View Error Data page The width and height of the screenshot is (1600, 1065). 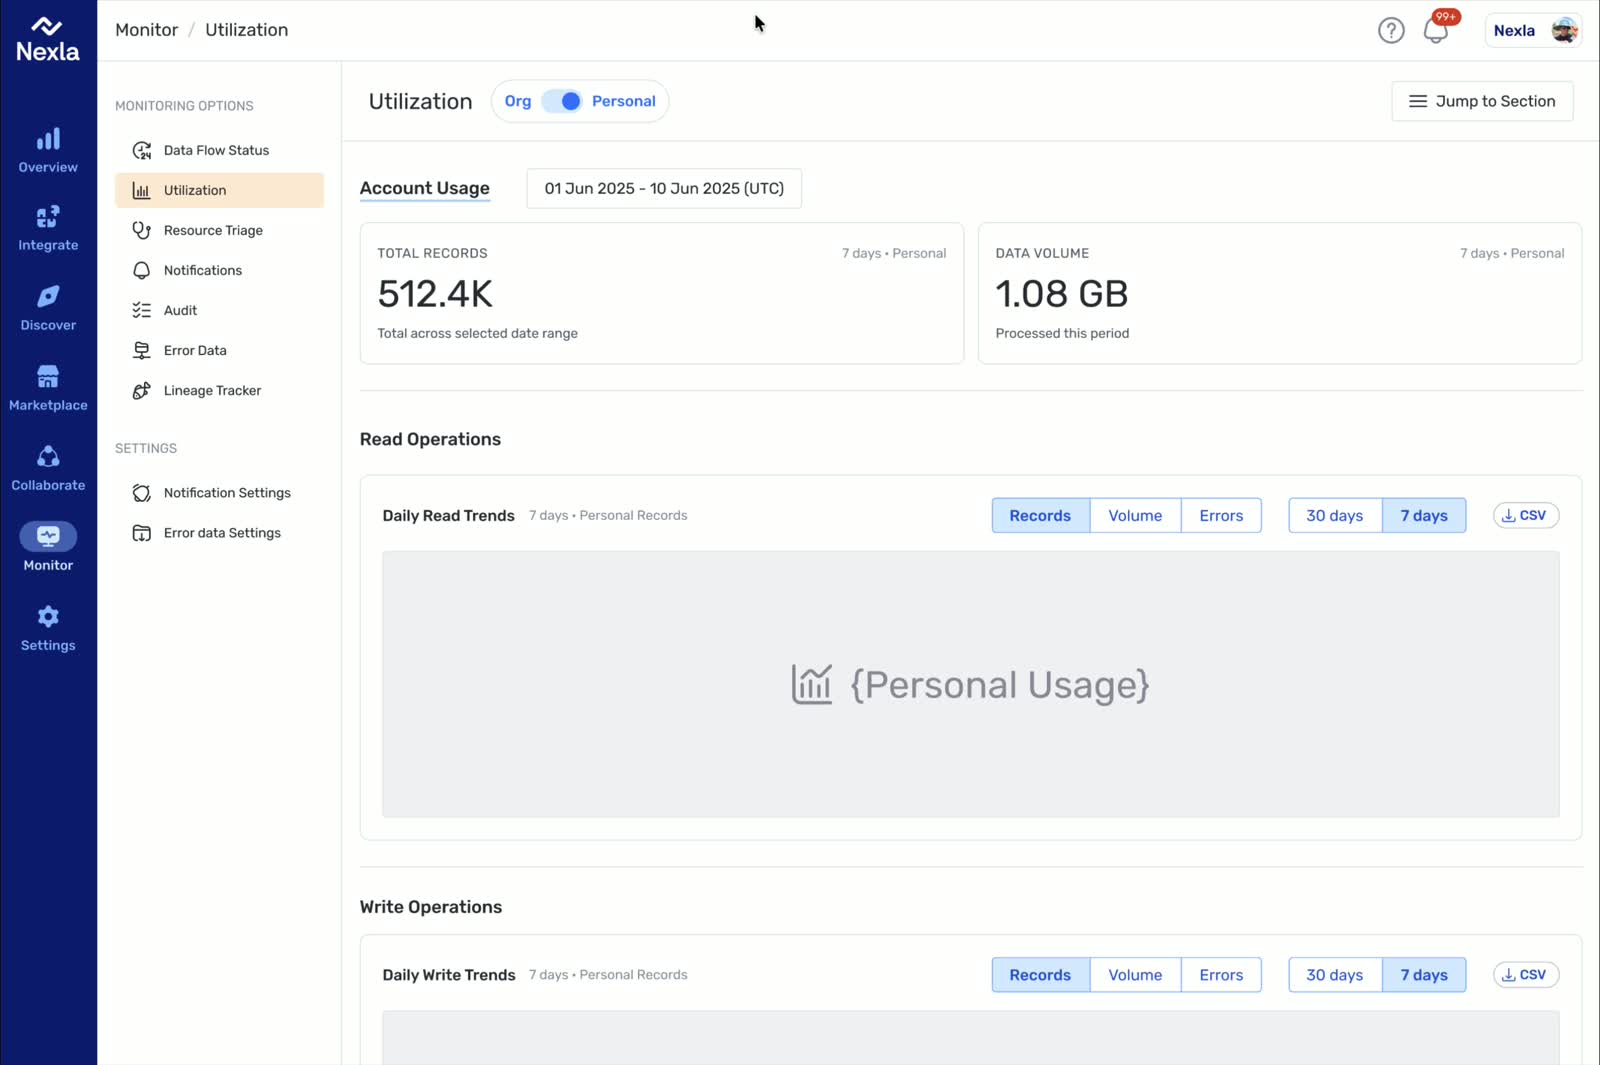195,350
